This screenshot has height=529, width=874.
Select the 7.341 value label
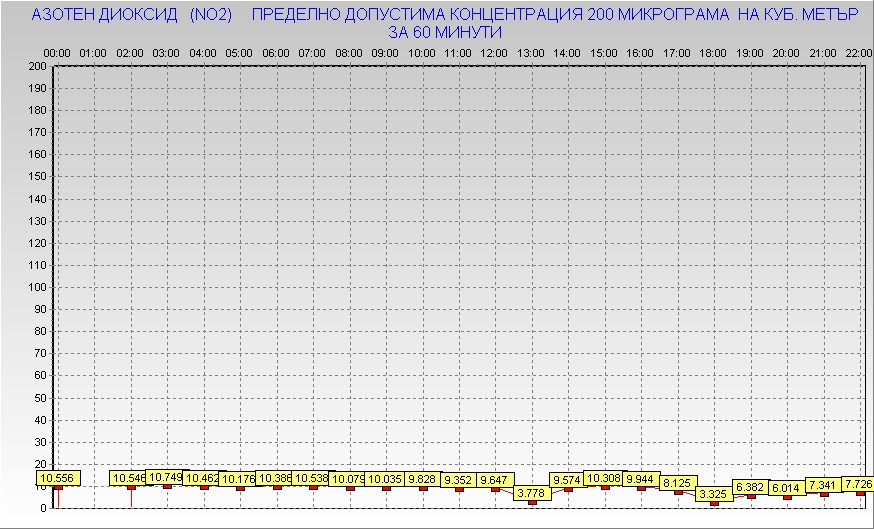pos(823,485)
